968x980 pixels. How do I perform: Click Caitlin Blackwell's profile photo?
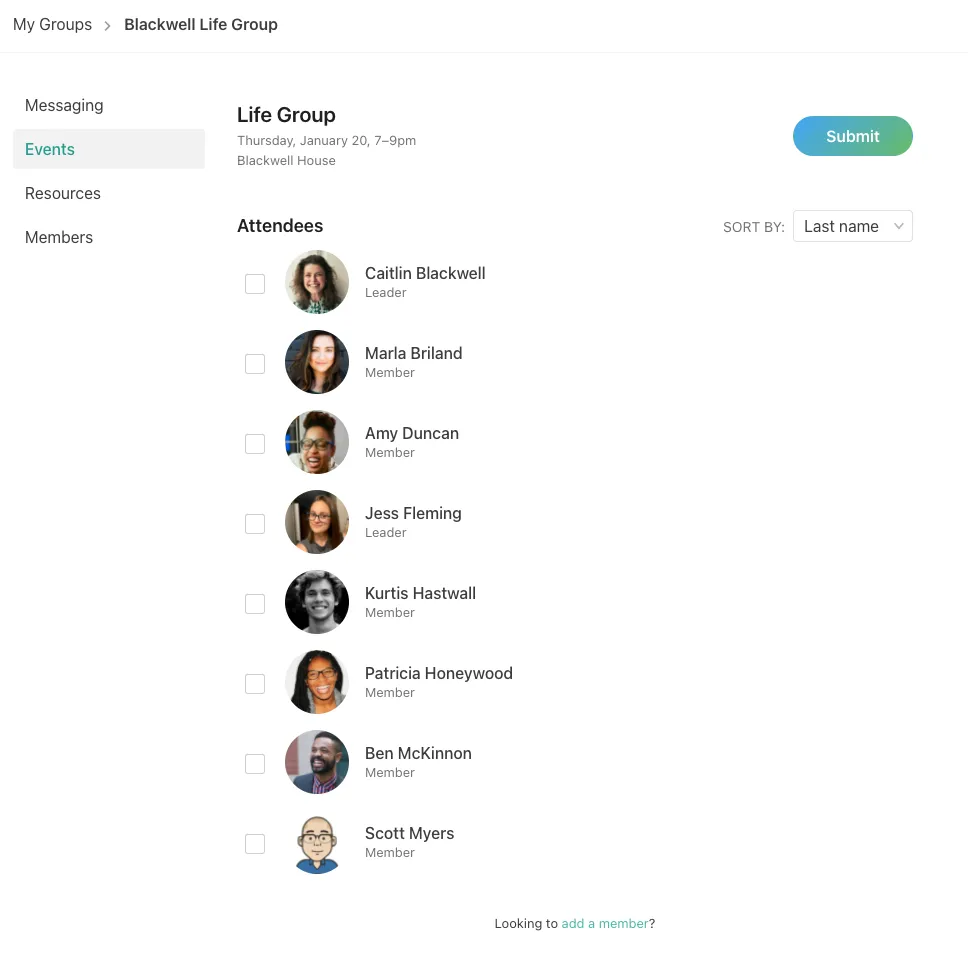317,282
